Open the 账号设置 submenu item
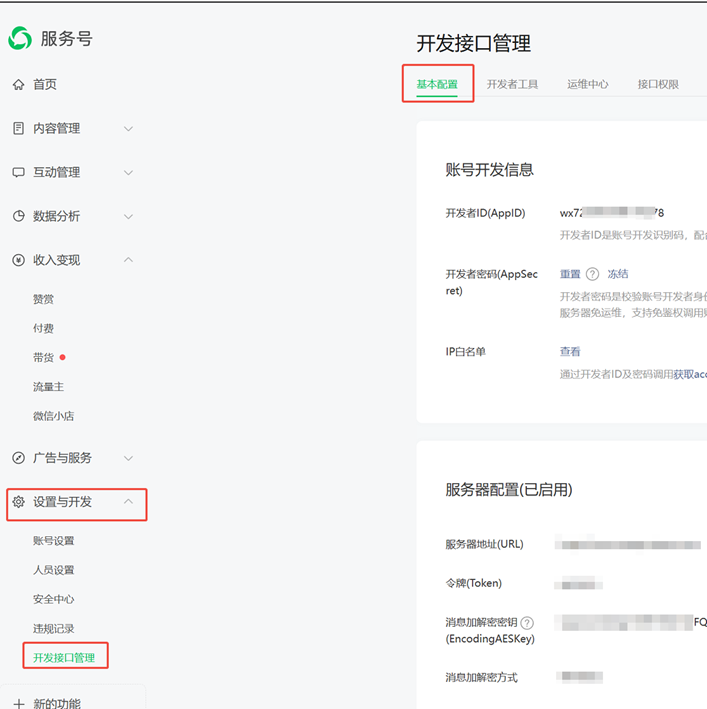 coord(53,541)
